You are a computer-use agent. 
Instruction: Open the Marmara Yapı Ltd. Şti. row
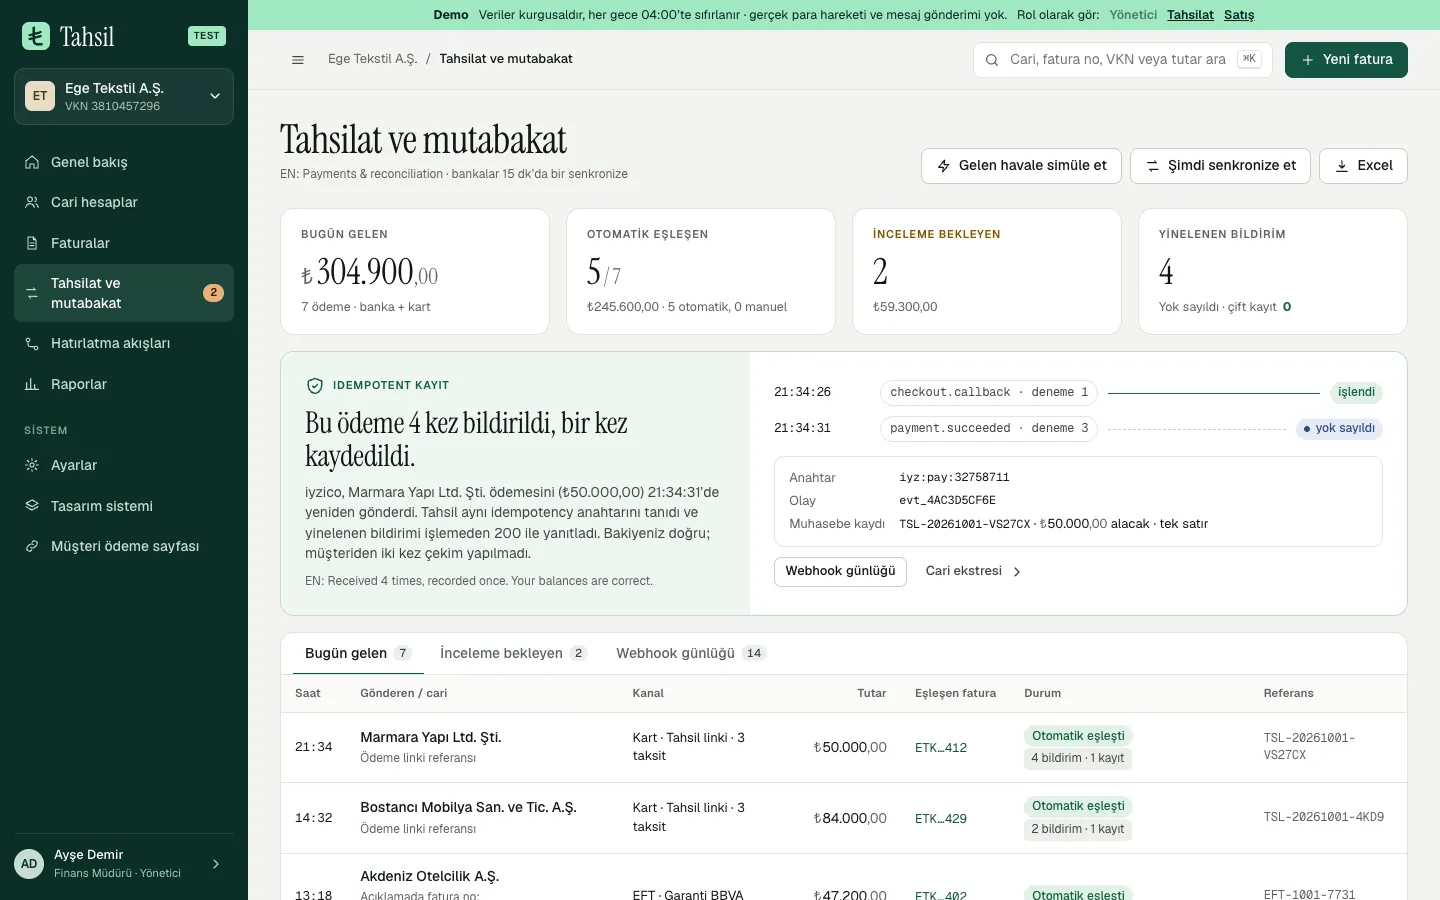click(x=844, y=748)
